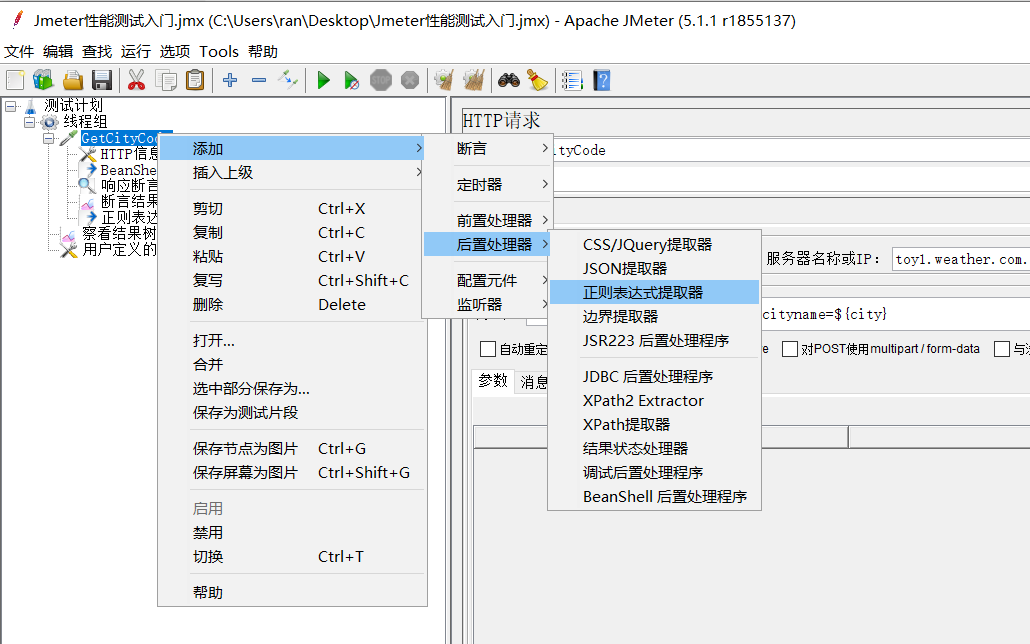
Task: Expand the 定时器 submenu
Action: pos(487,185)
